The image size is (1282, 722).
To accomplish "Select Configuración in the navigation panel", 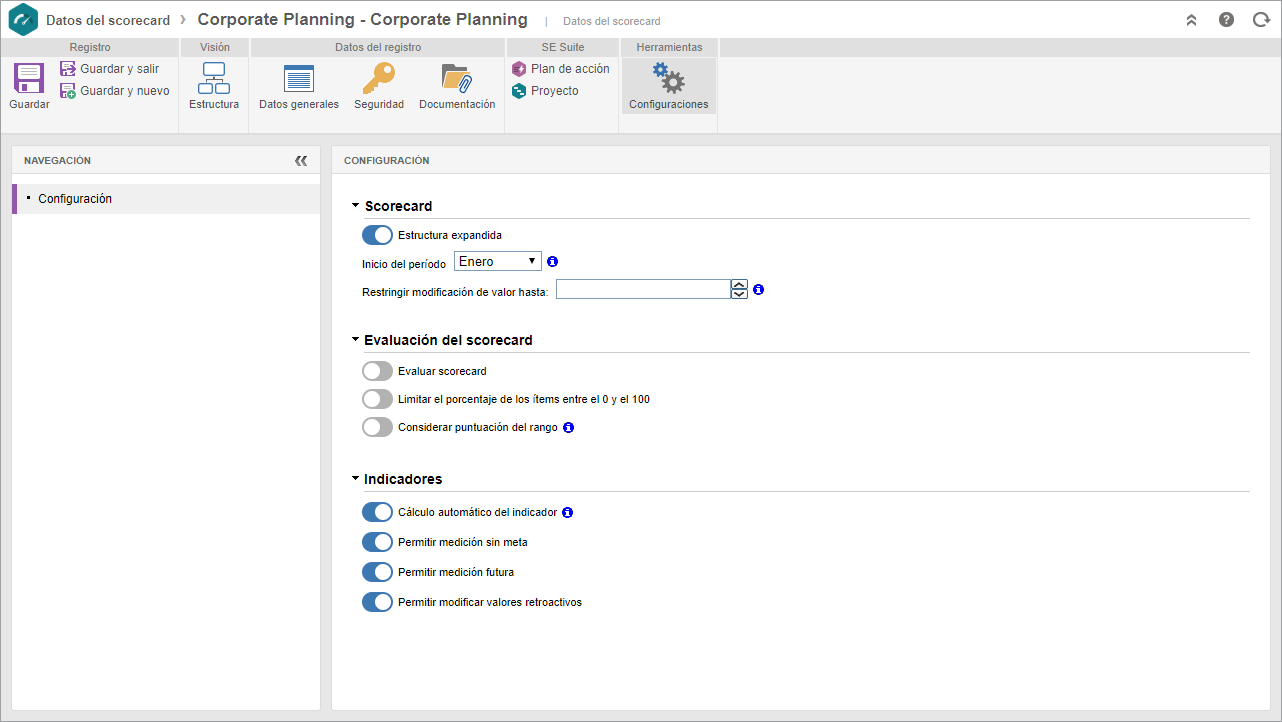I will click(x=166, y=199).
